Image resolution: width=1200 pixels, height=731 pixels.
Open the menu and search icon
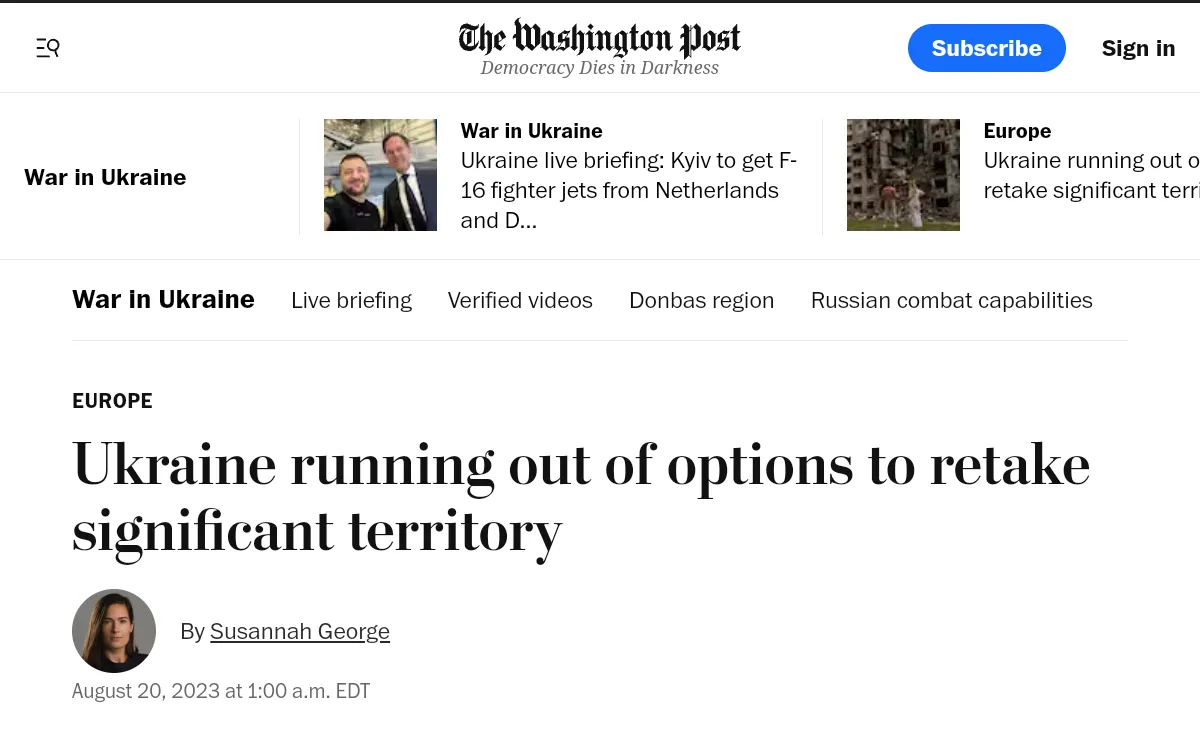coord(48,47)
